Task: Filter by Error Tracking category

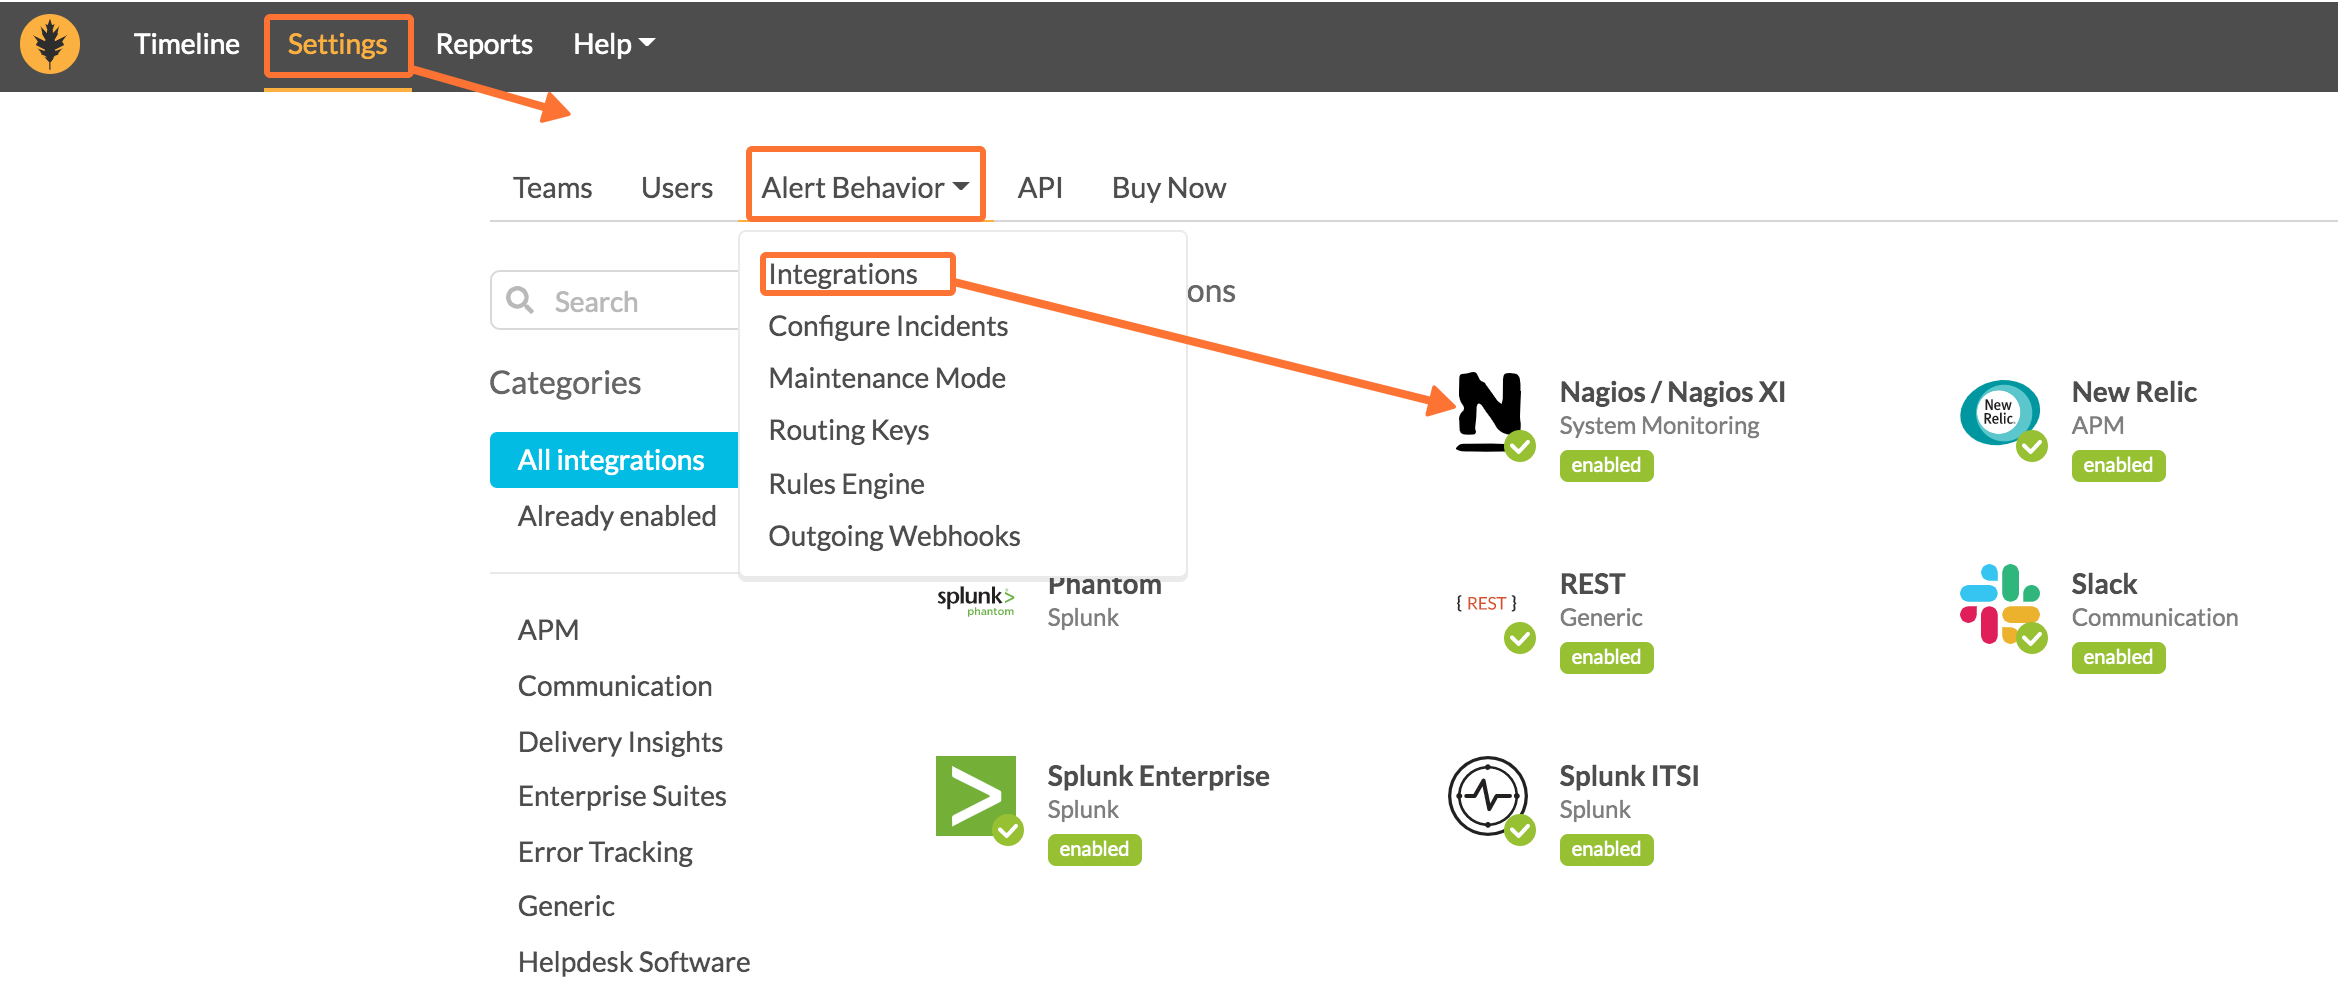Action: [605, 852]
